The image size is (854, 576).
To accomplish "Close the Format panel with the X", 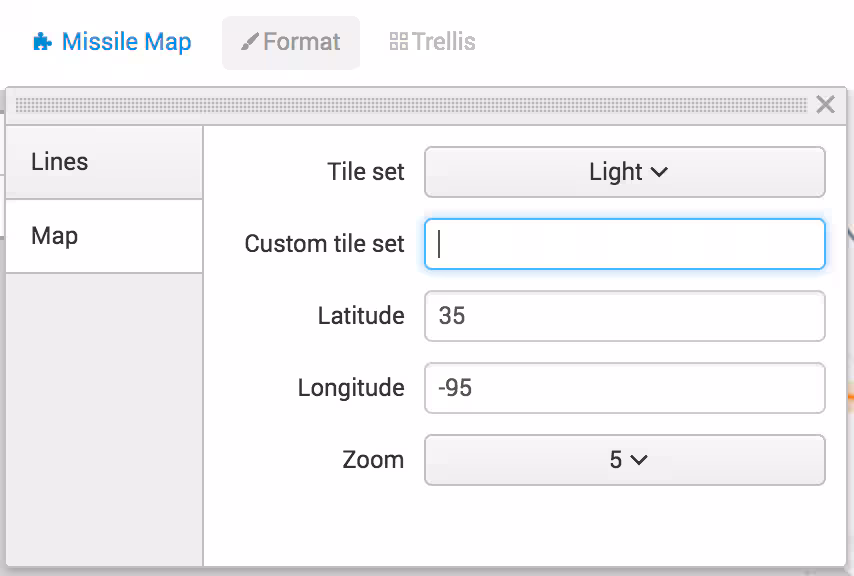I will [x=825, y=104].
